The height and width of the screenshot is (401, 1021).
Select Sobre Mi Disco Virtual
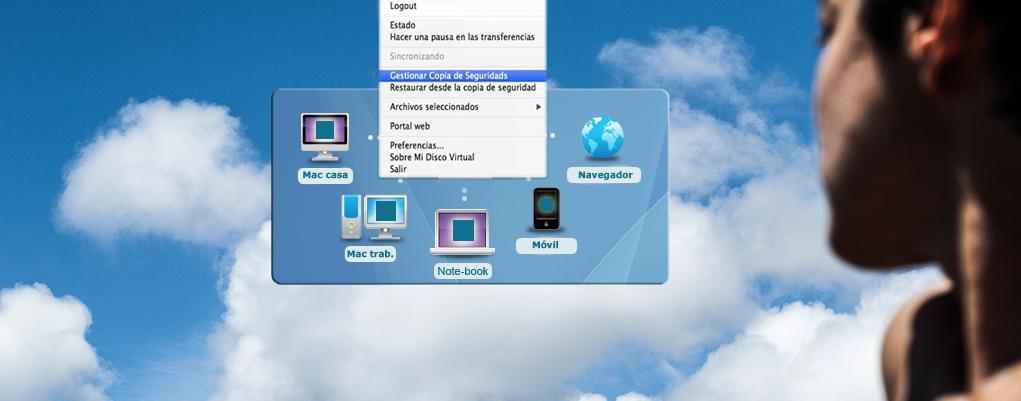click(x=431, y=157)
